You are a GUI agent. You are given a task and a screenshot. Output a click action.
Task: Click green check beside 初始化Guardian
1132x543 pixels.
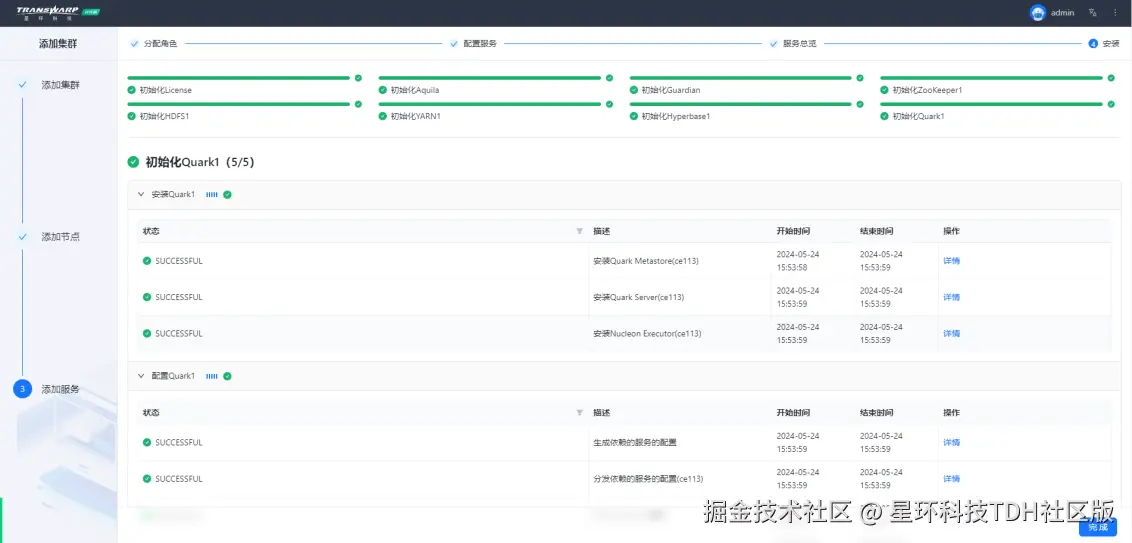point(634,90)
